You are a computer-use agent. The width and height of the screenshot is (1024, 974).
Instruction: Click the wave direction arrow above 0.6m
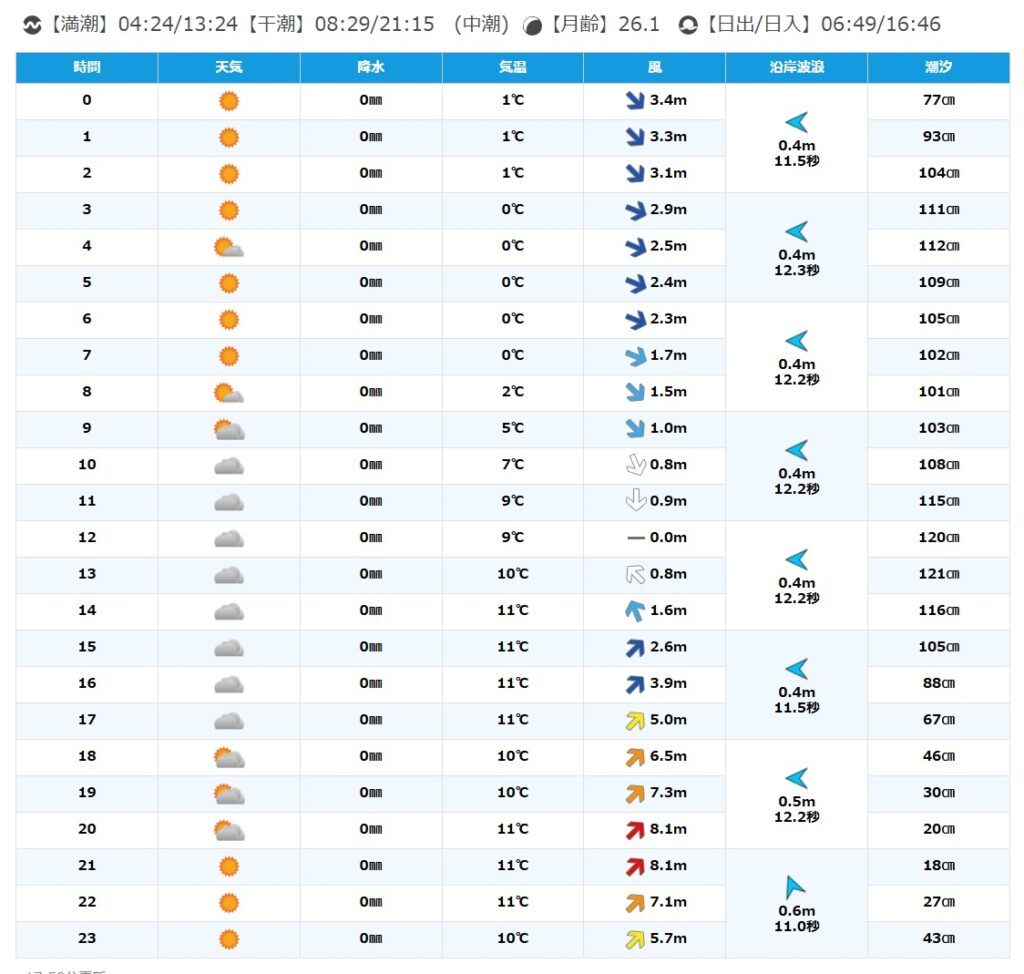pyautogui.click(x=796, y=887)
